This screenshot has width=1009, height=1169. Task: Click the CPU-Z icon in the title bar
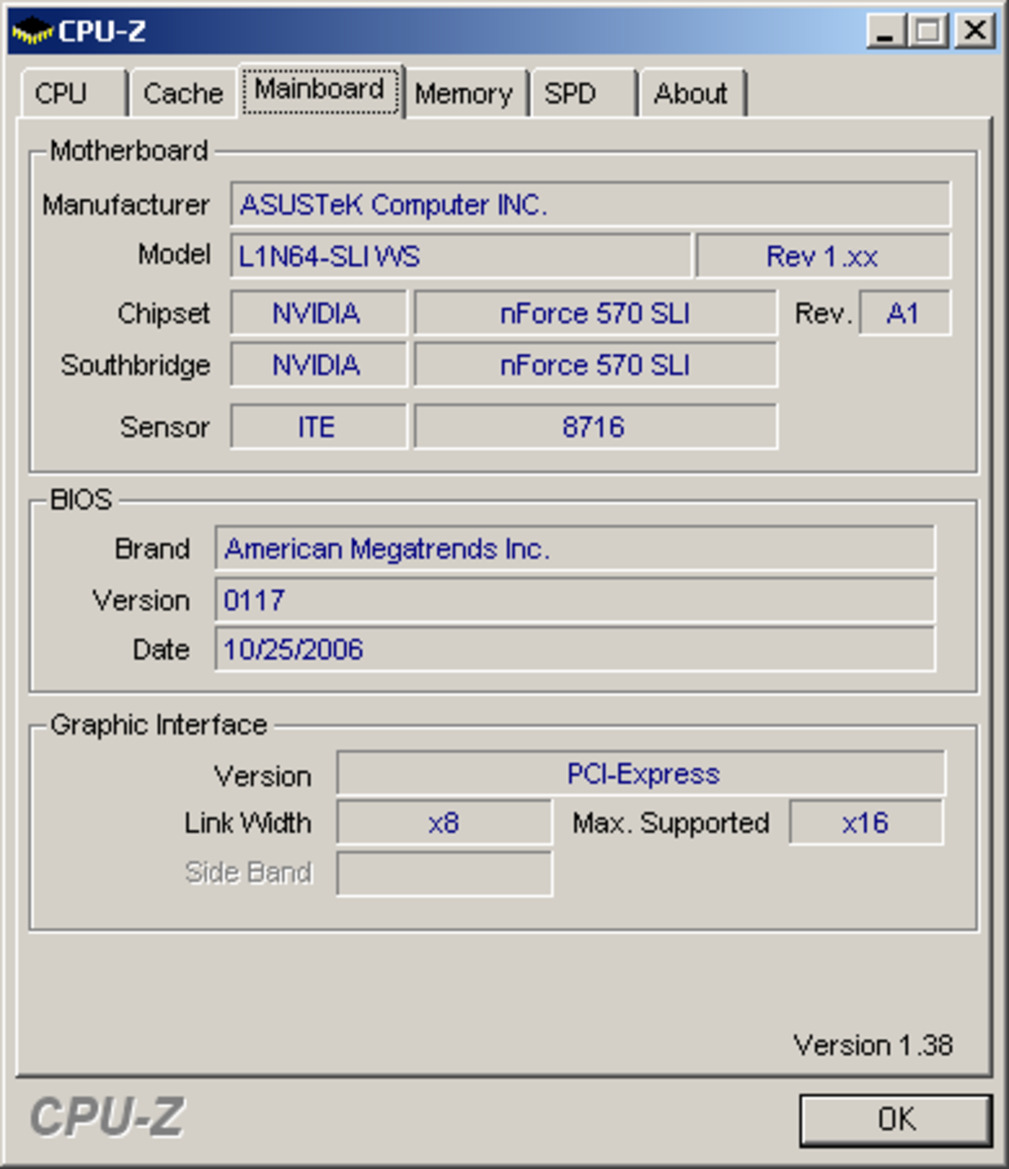click(33, 31)
